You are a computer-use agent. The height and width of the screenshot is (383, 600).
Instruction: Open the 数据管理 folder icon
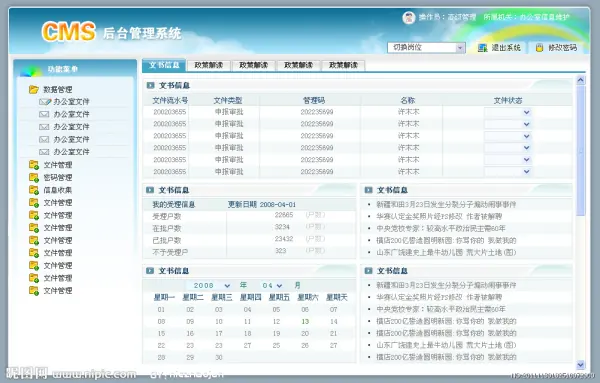[x=34, y=90]
